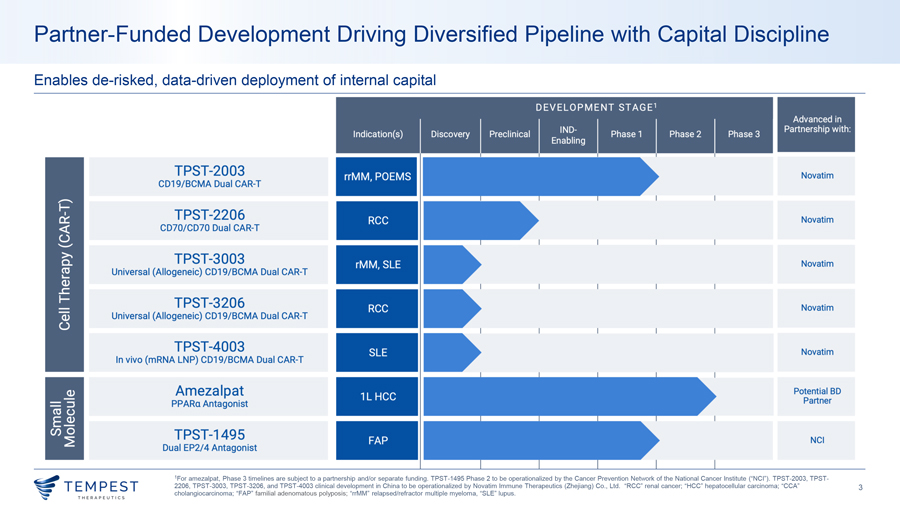Click 'CD70/CD70 Dual CAR-T' description
The width and height of the screenshot is (900, 506).
[210, 228]
